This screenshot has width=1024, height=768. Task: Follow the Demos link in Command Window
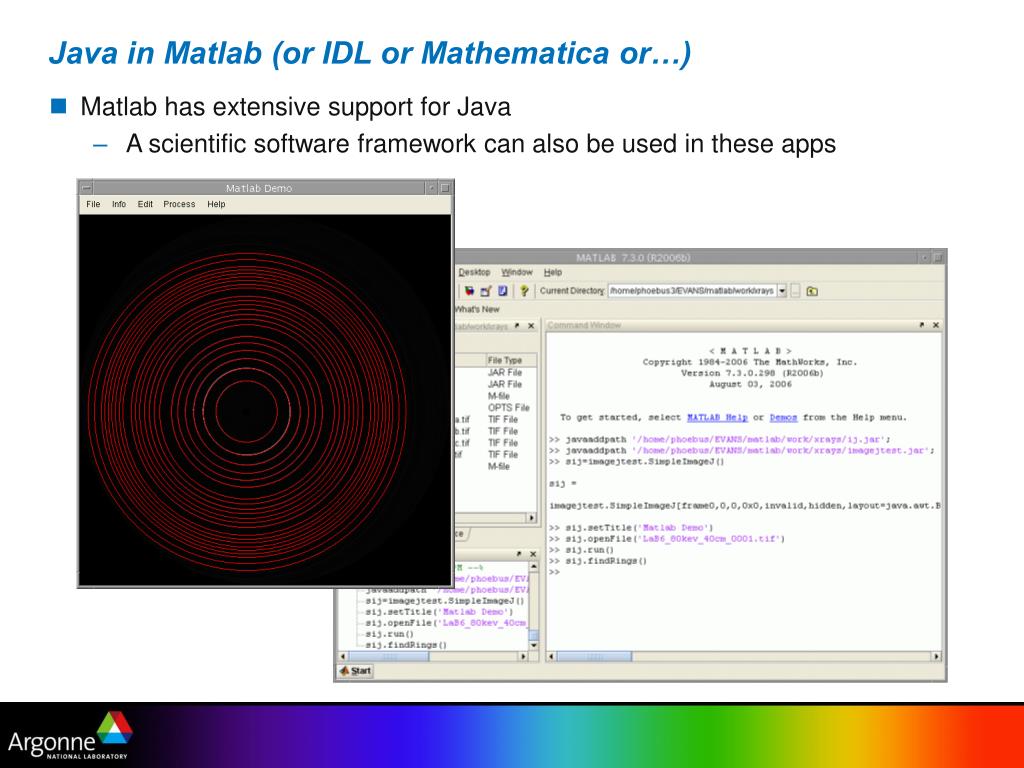783,417
